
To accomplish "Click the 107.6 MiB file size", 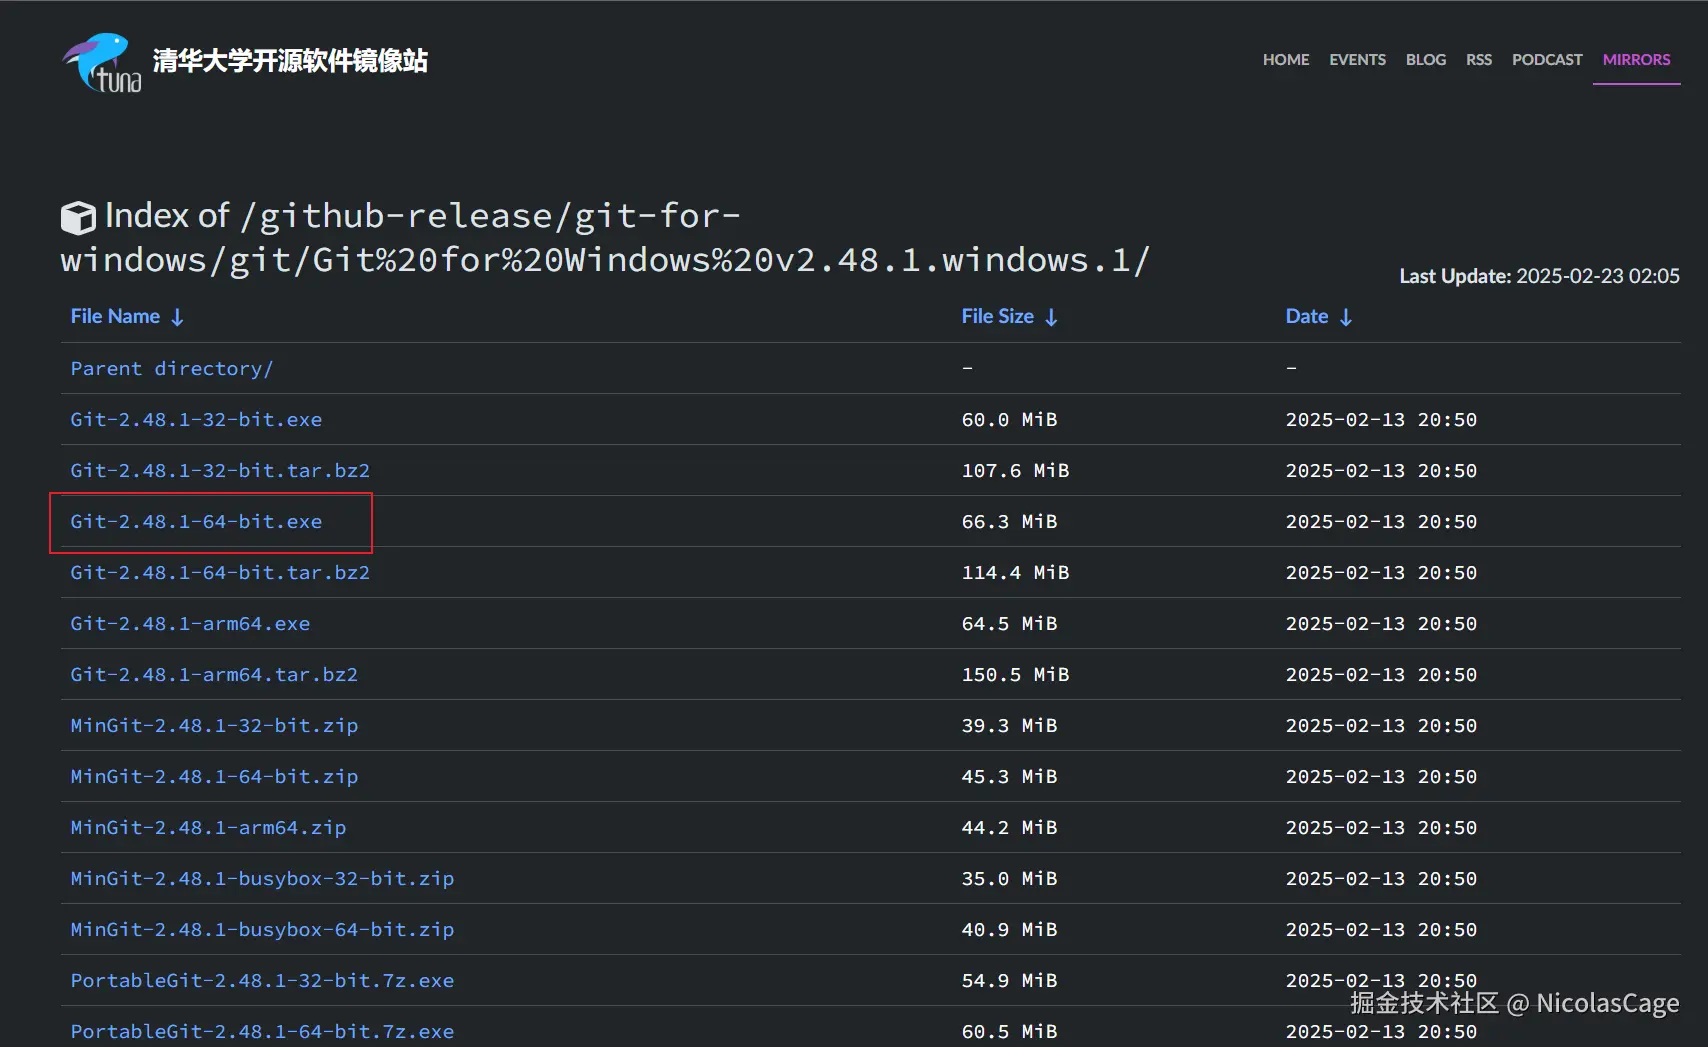I will [1015, 471].
